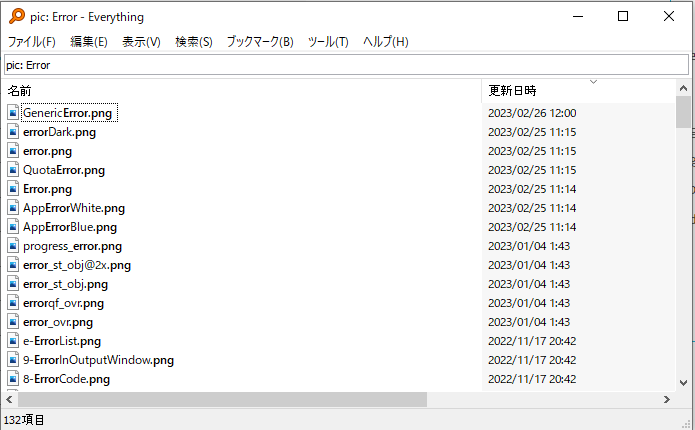Click the horizontal scrollbar thumb

(222, 399)
